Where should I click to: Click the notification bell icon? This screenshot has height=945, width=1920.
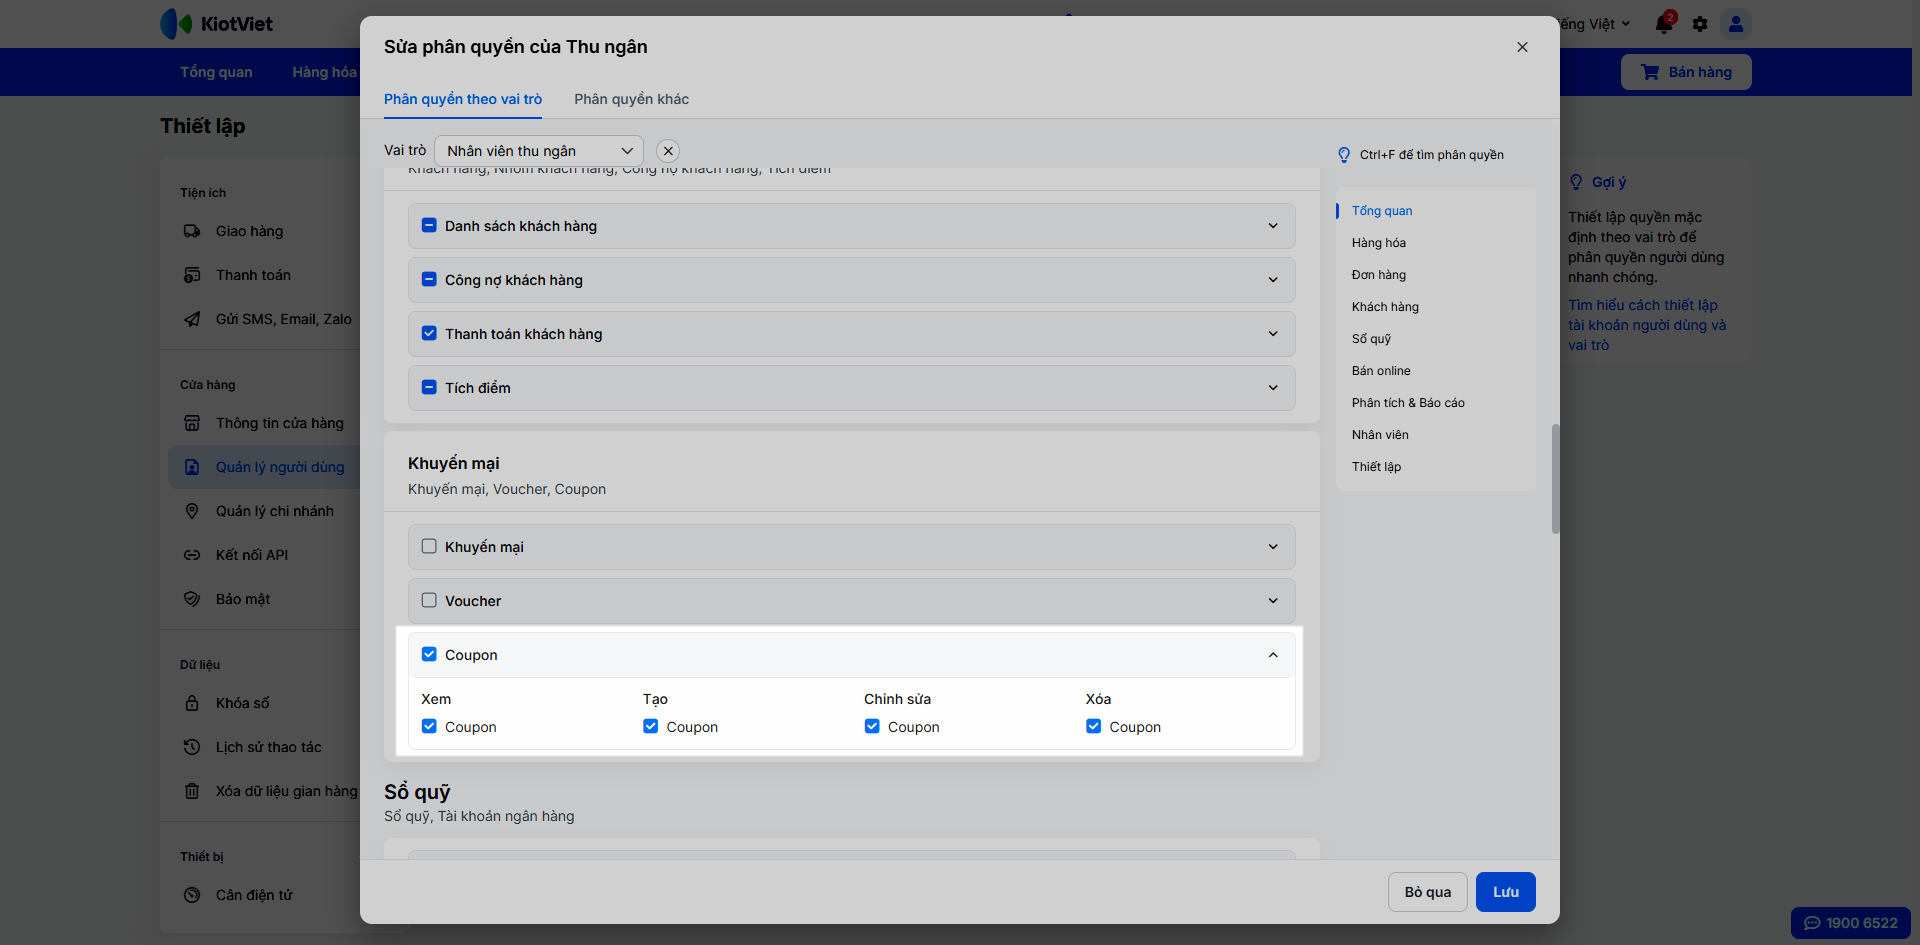coord(1664,24)
